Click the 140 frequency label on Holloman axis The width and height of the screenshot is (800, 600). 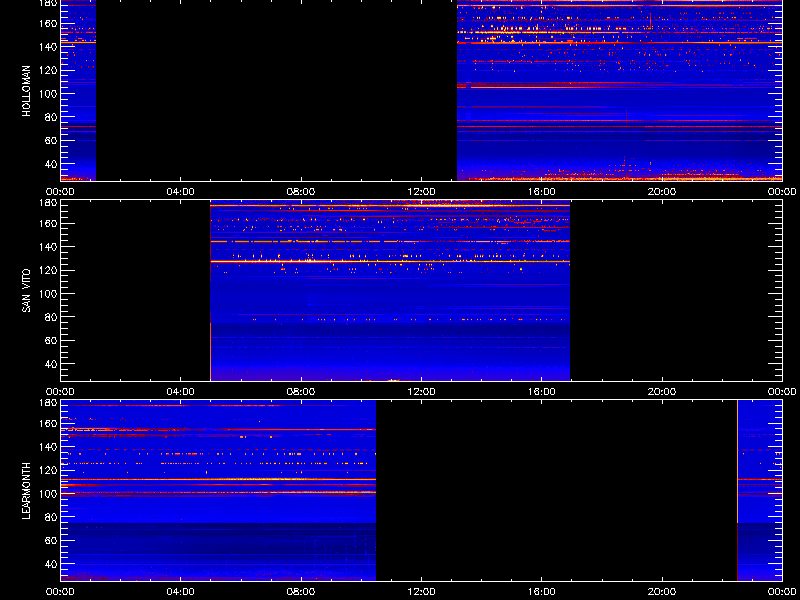(x=48, y=46)
